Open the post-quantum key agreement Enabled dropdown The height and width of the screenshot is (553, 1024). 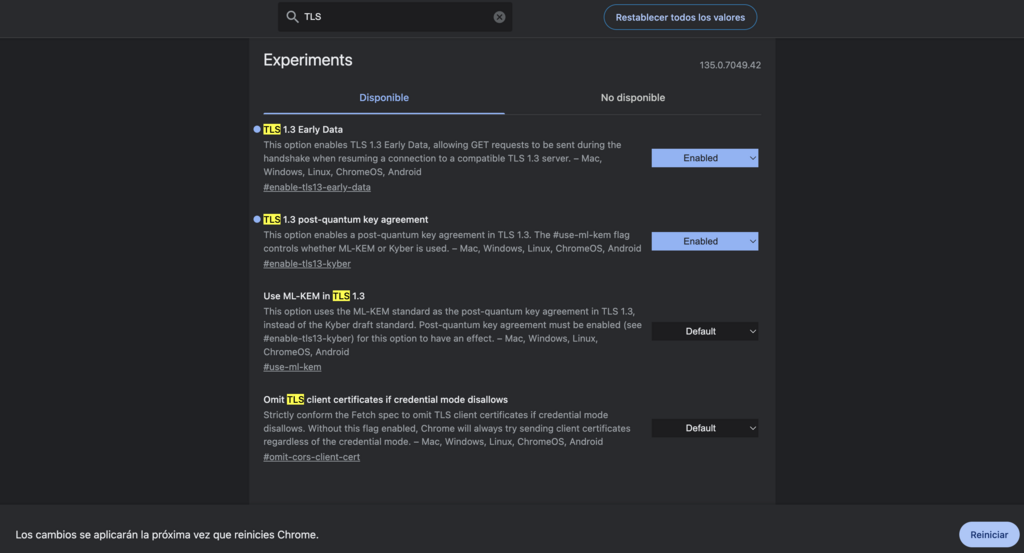(704, 241)
